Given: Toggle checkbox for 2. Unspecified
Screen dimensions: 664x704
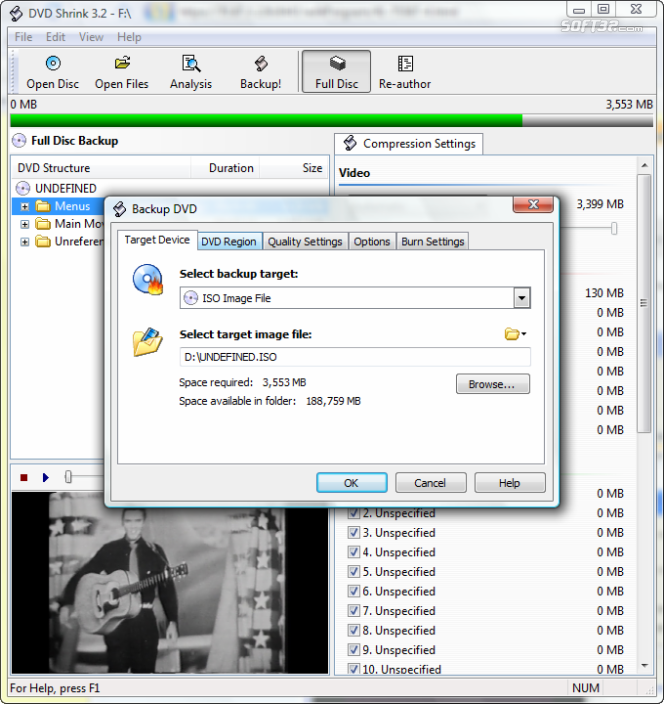Looking at the screenshot, I should click(x=354, y=513).
